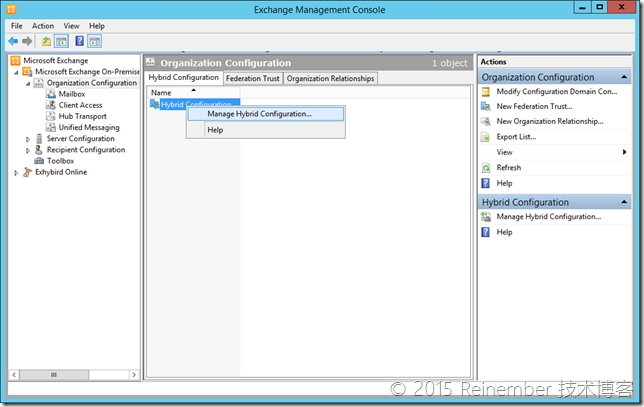This screenshot has height=407, width=644.
Task: Expand the Server Configuration tree node
Action: [x=28, y=139]
